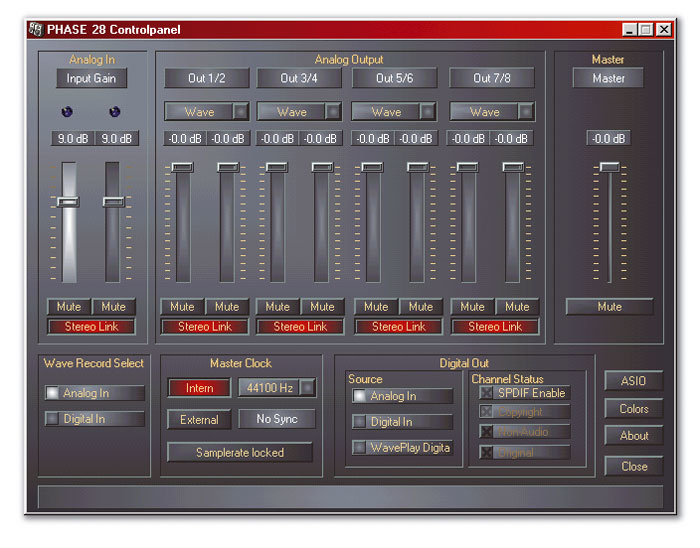This screenshot has height=548, width=700.
Task: Open the Colors settings
Action: click(633, 409)
